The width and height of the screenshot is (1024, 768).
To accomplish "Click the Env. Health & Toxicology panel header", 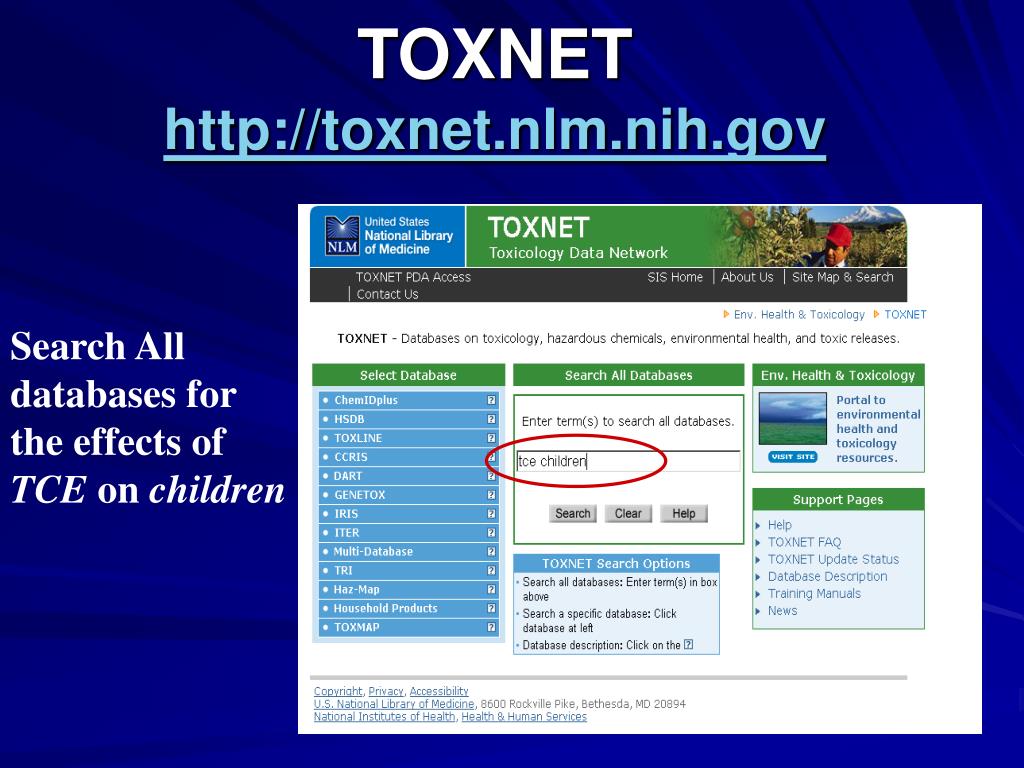I will tap(838, 376).
